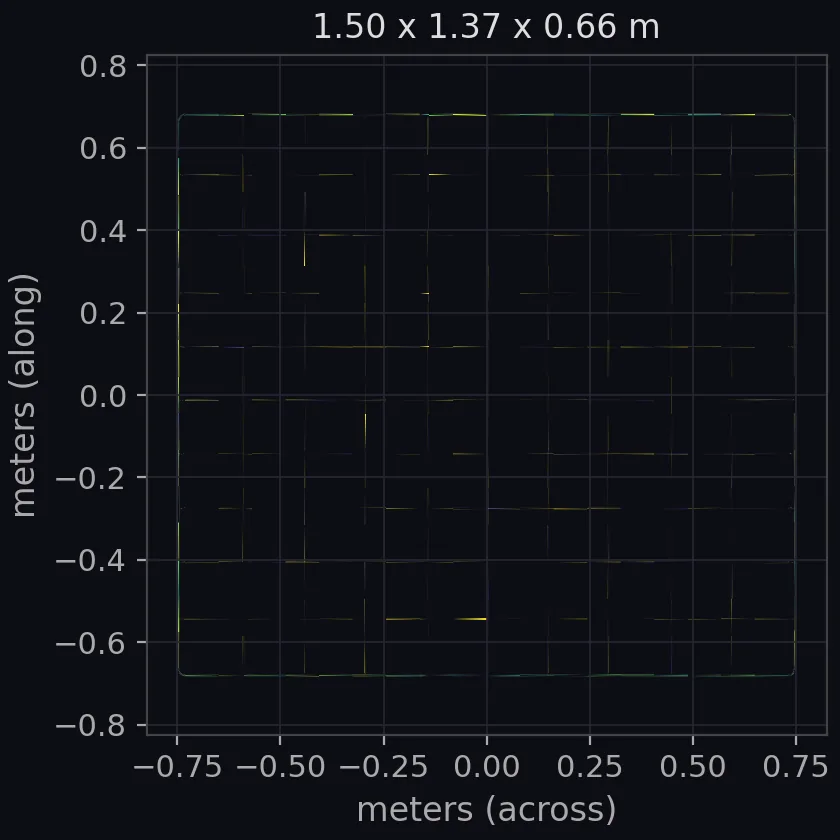Click the x-axis tick label −0.50

click(x=280, y=766)
